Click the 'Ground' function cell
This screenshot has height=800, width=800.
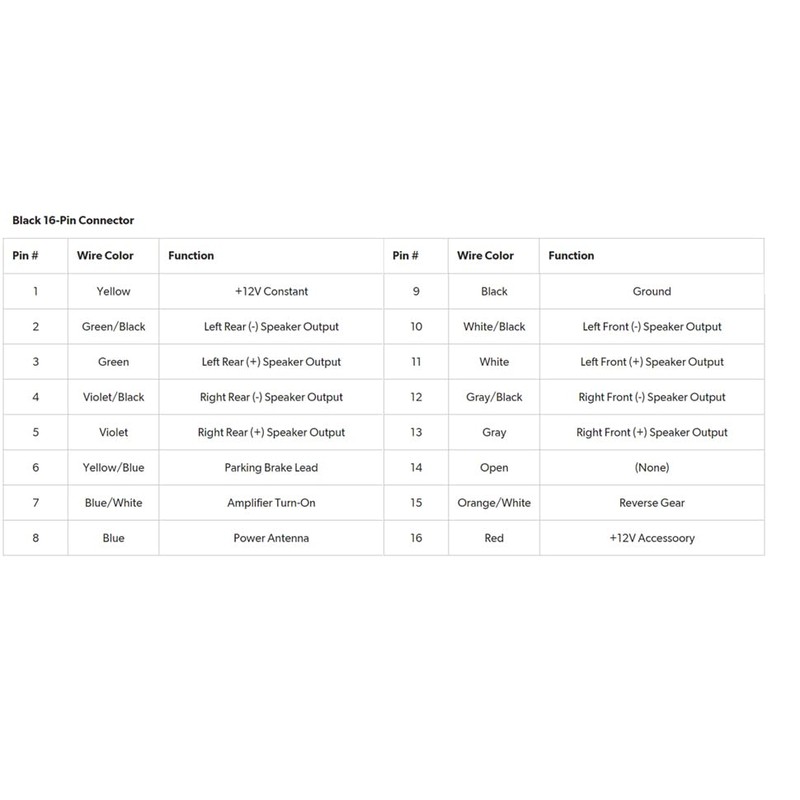(652, 292)
